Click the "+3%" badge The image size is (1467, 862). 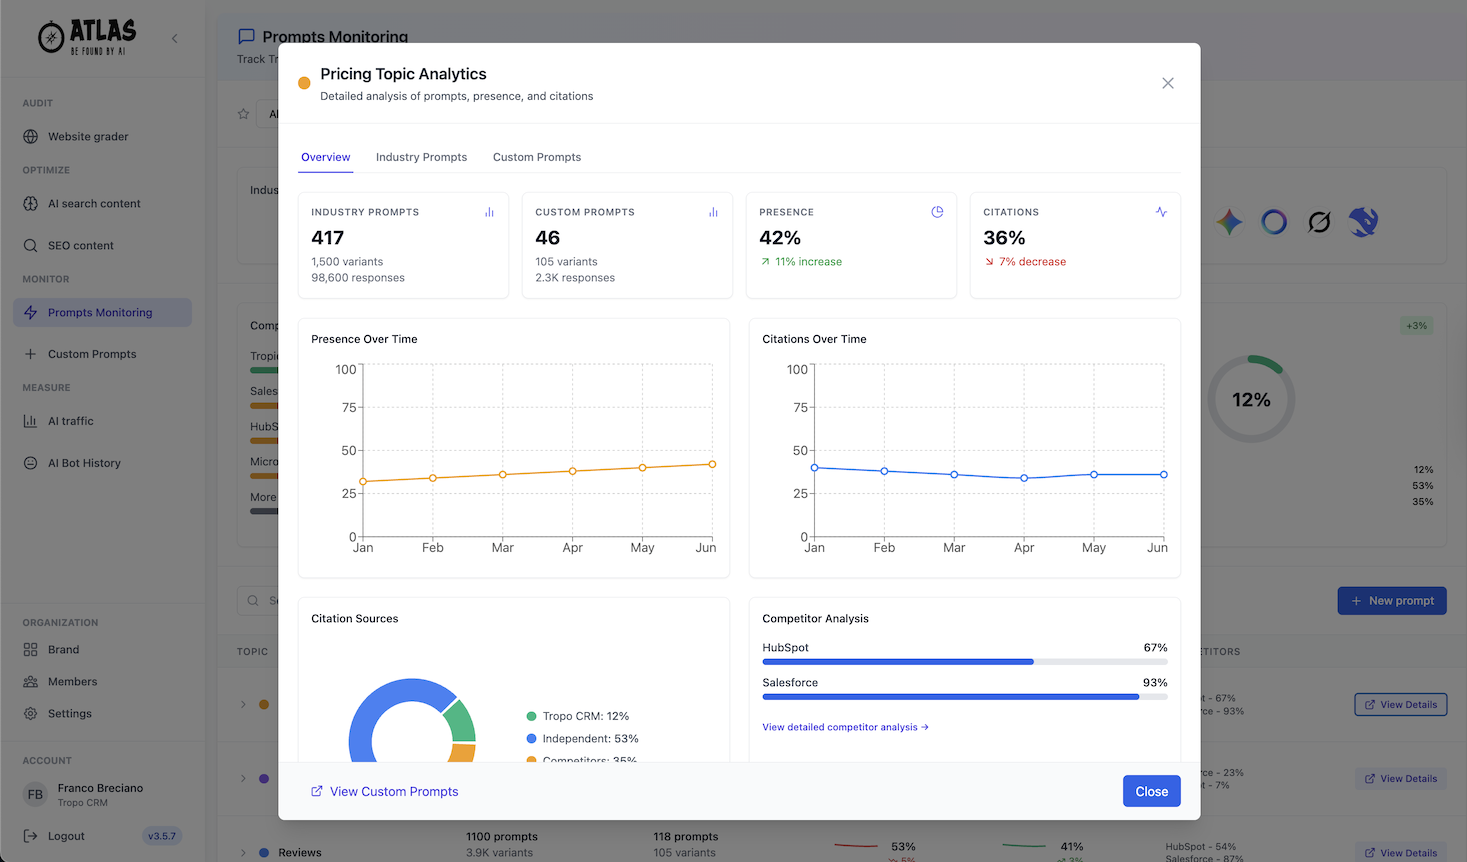coord(1417,326)
